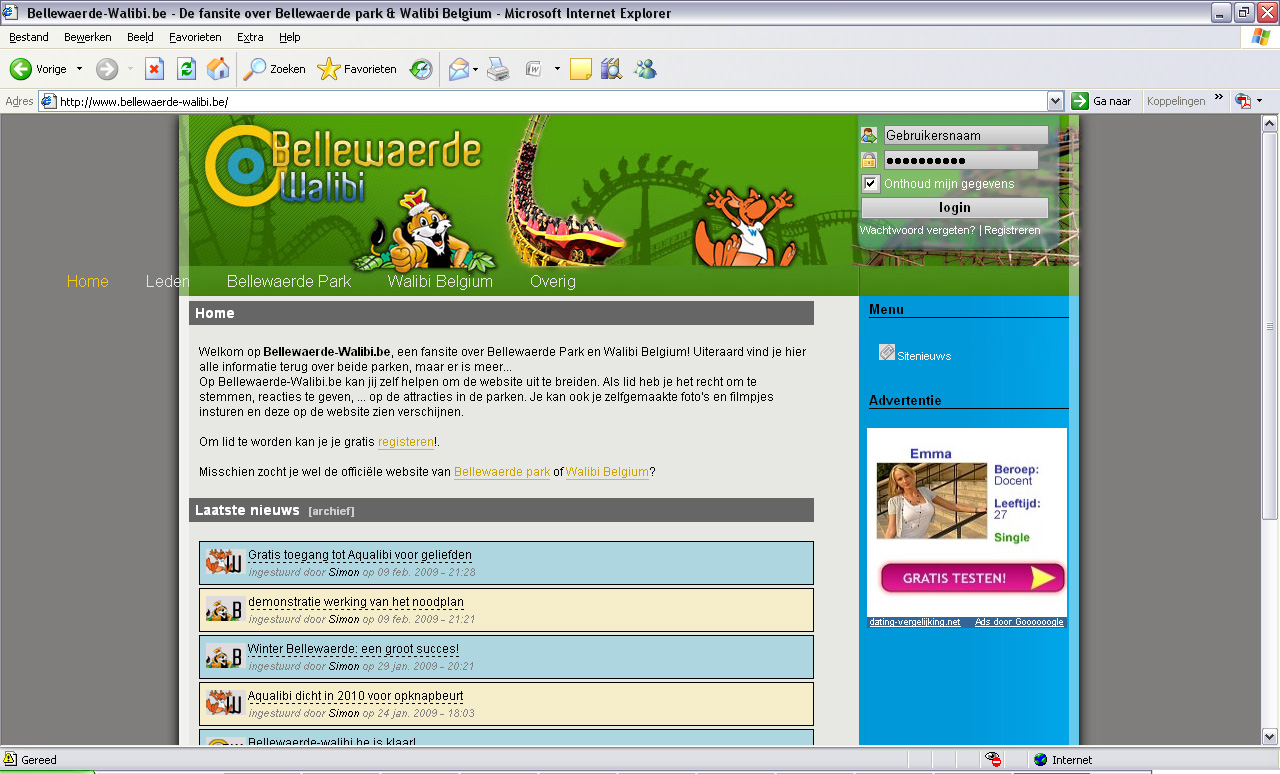The width and height of the screenshot is (1280, 774).
Task: Open Sitenieuws in the Menu sidebar
Action: (x=924, y=355)
